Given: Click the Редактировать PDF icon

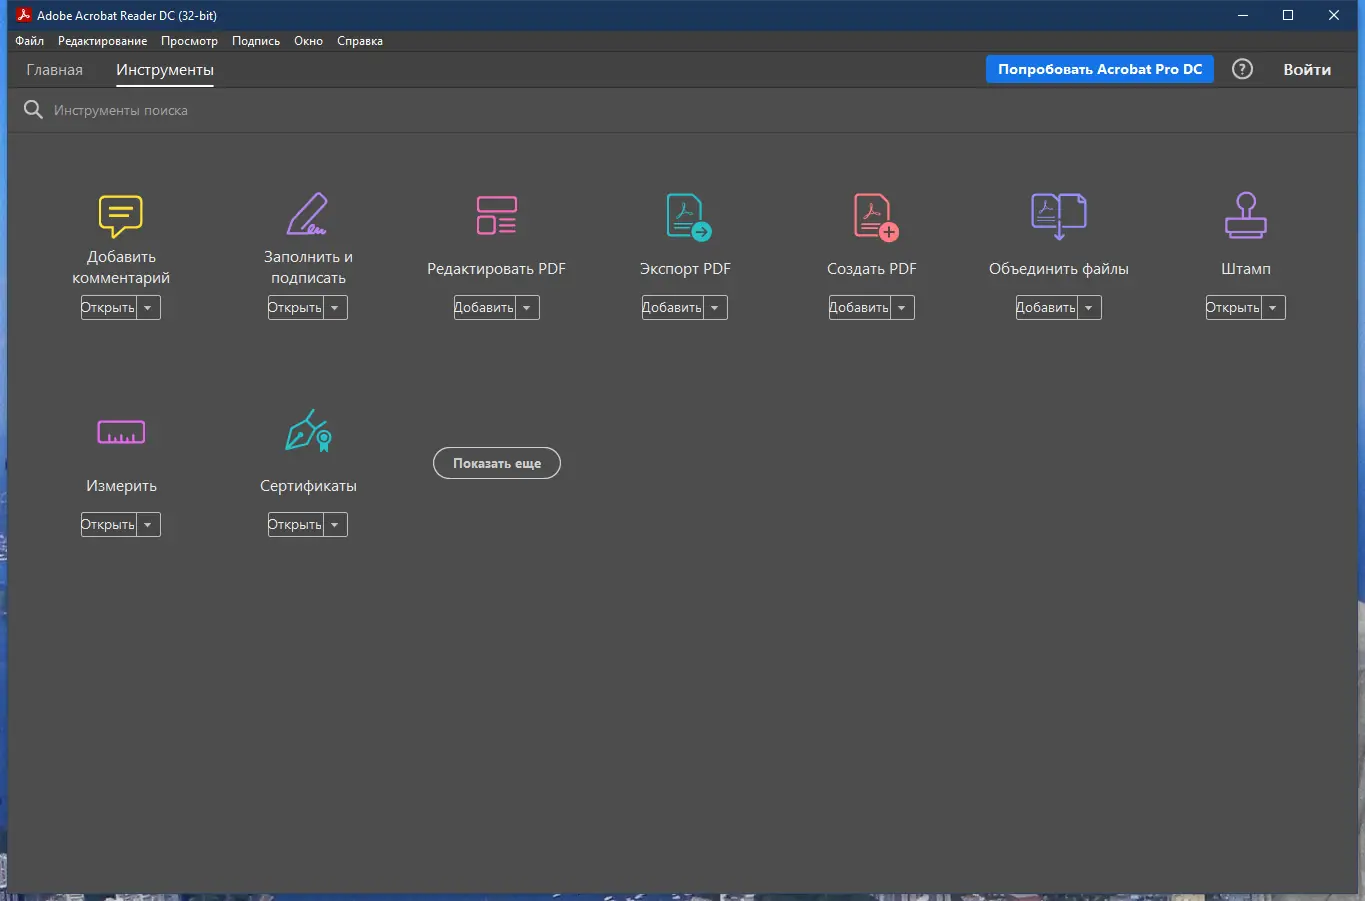Looking at the screenshot, I should pos(496,215).
